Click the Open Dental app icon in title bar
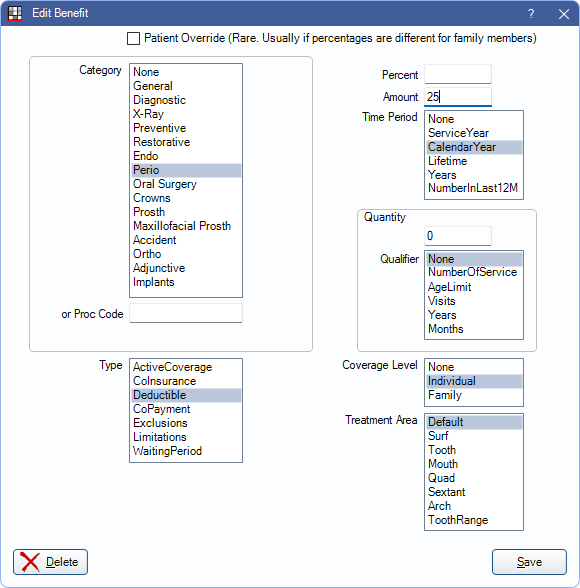The width and height of the screenshot is (580, 588). click(15, 14)
